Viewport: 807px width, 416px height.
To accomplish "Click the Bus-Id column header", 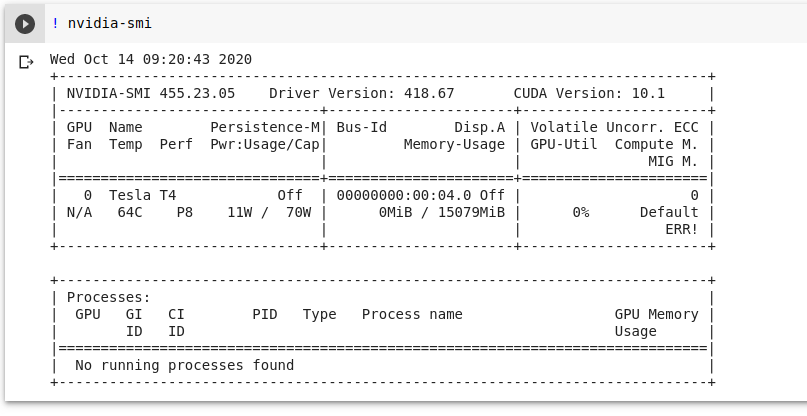I will pos(362,128).
